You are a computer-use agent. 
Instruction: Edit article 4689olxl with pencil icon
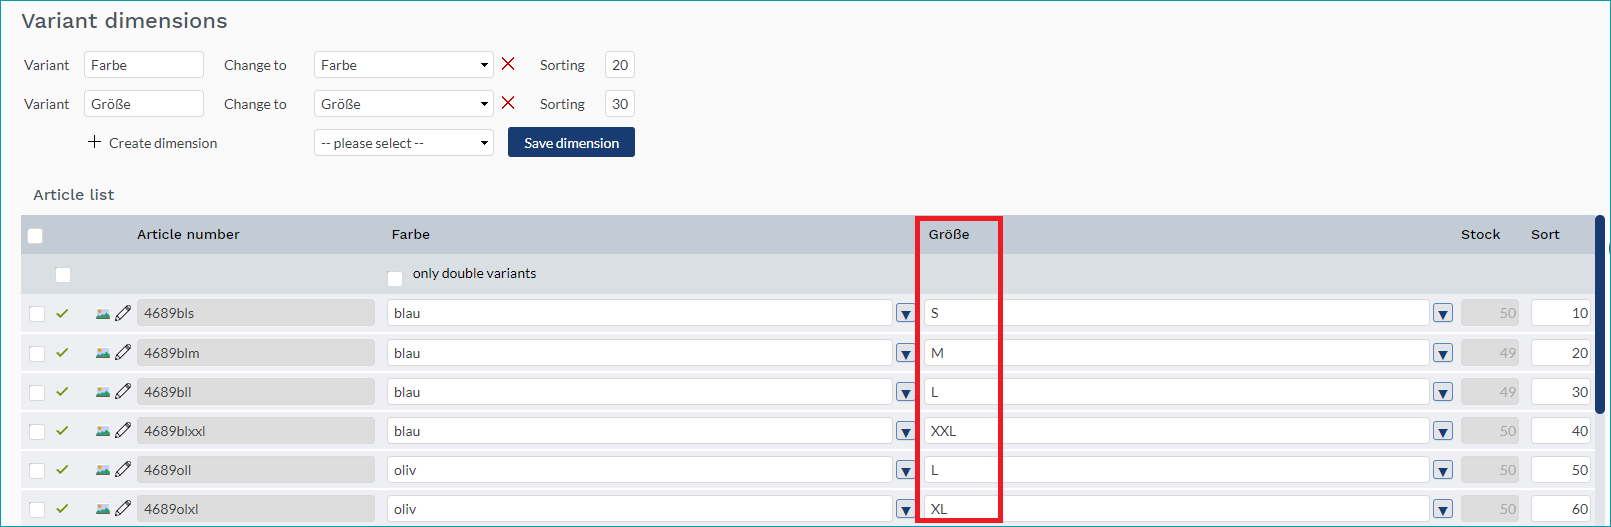point(123,508)
